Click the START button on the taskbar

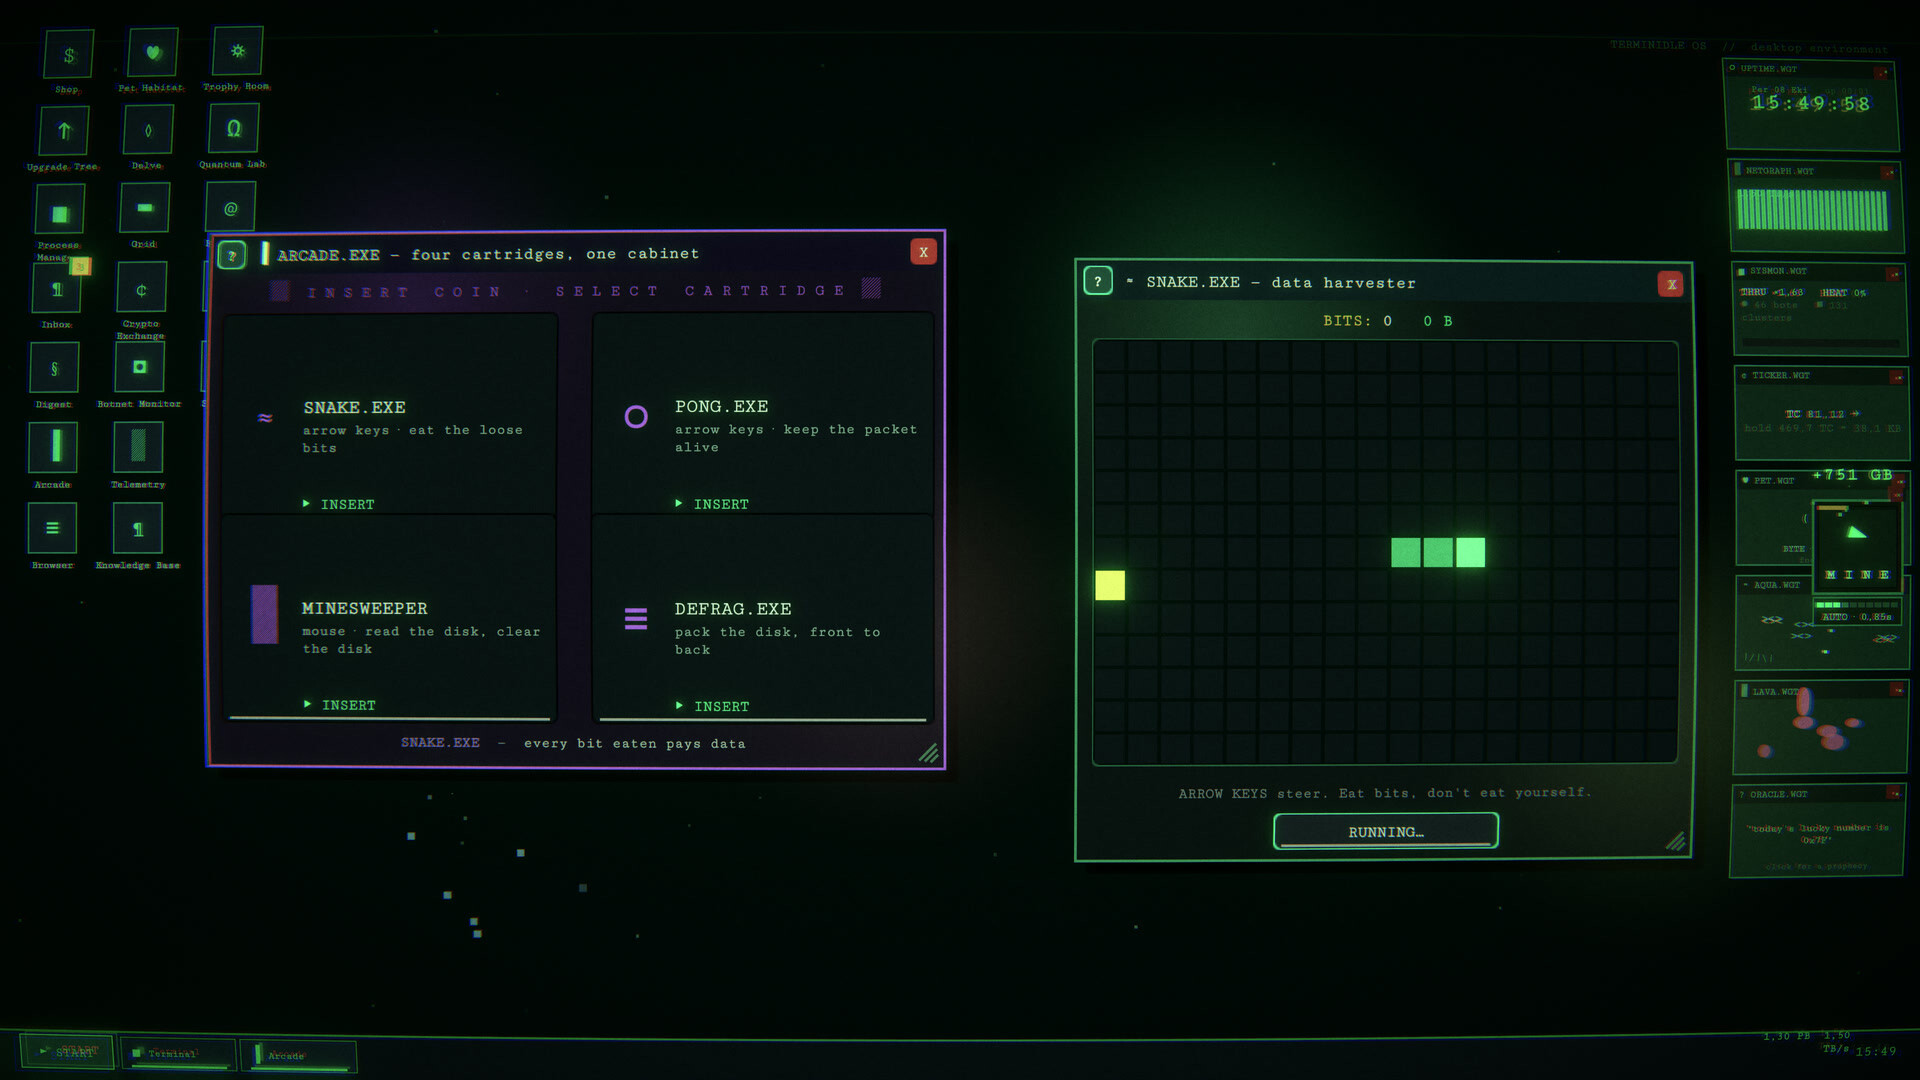click(67, 1052)
